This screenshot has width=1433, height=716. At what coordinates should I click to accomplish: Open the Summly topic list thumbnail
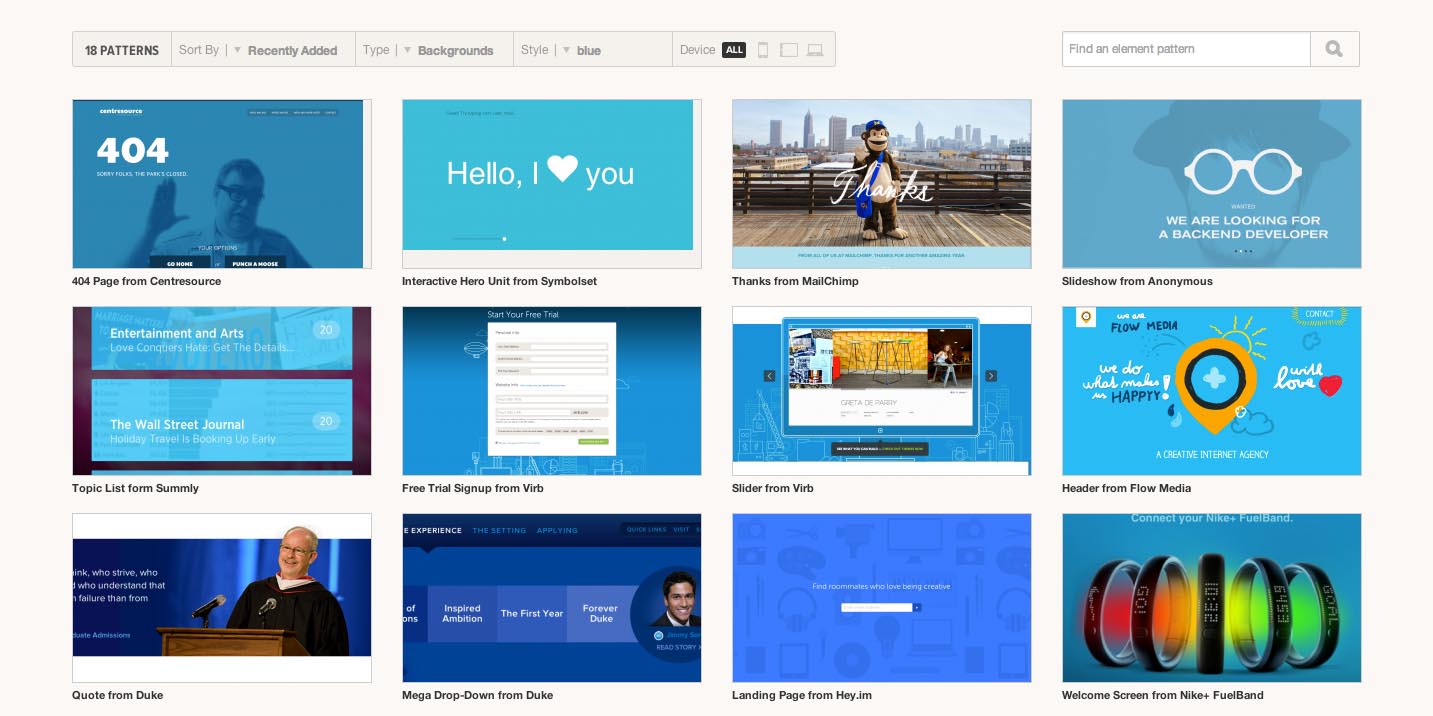pyautogui.click(x=222, y=391)
